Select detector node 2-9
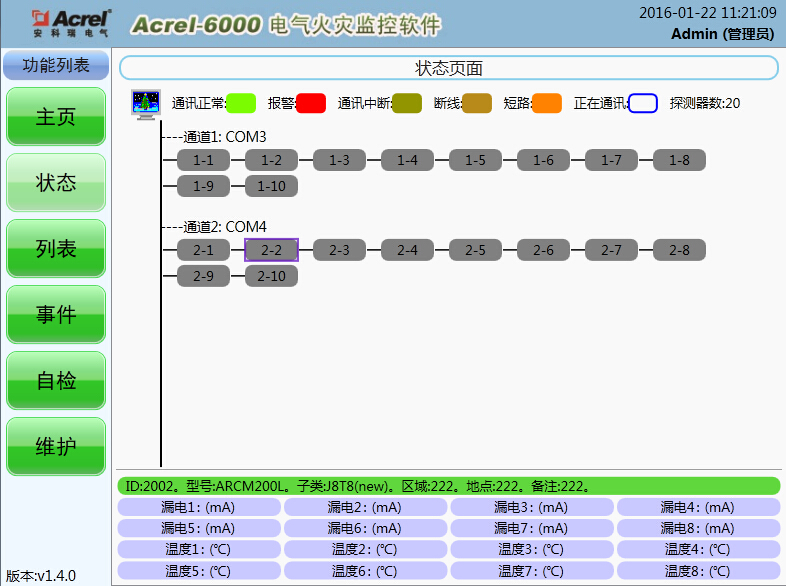Image resolution: width=786 pixels, height=586 pixels. [x=203, y=276]
